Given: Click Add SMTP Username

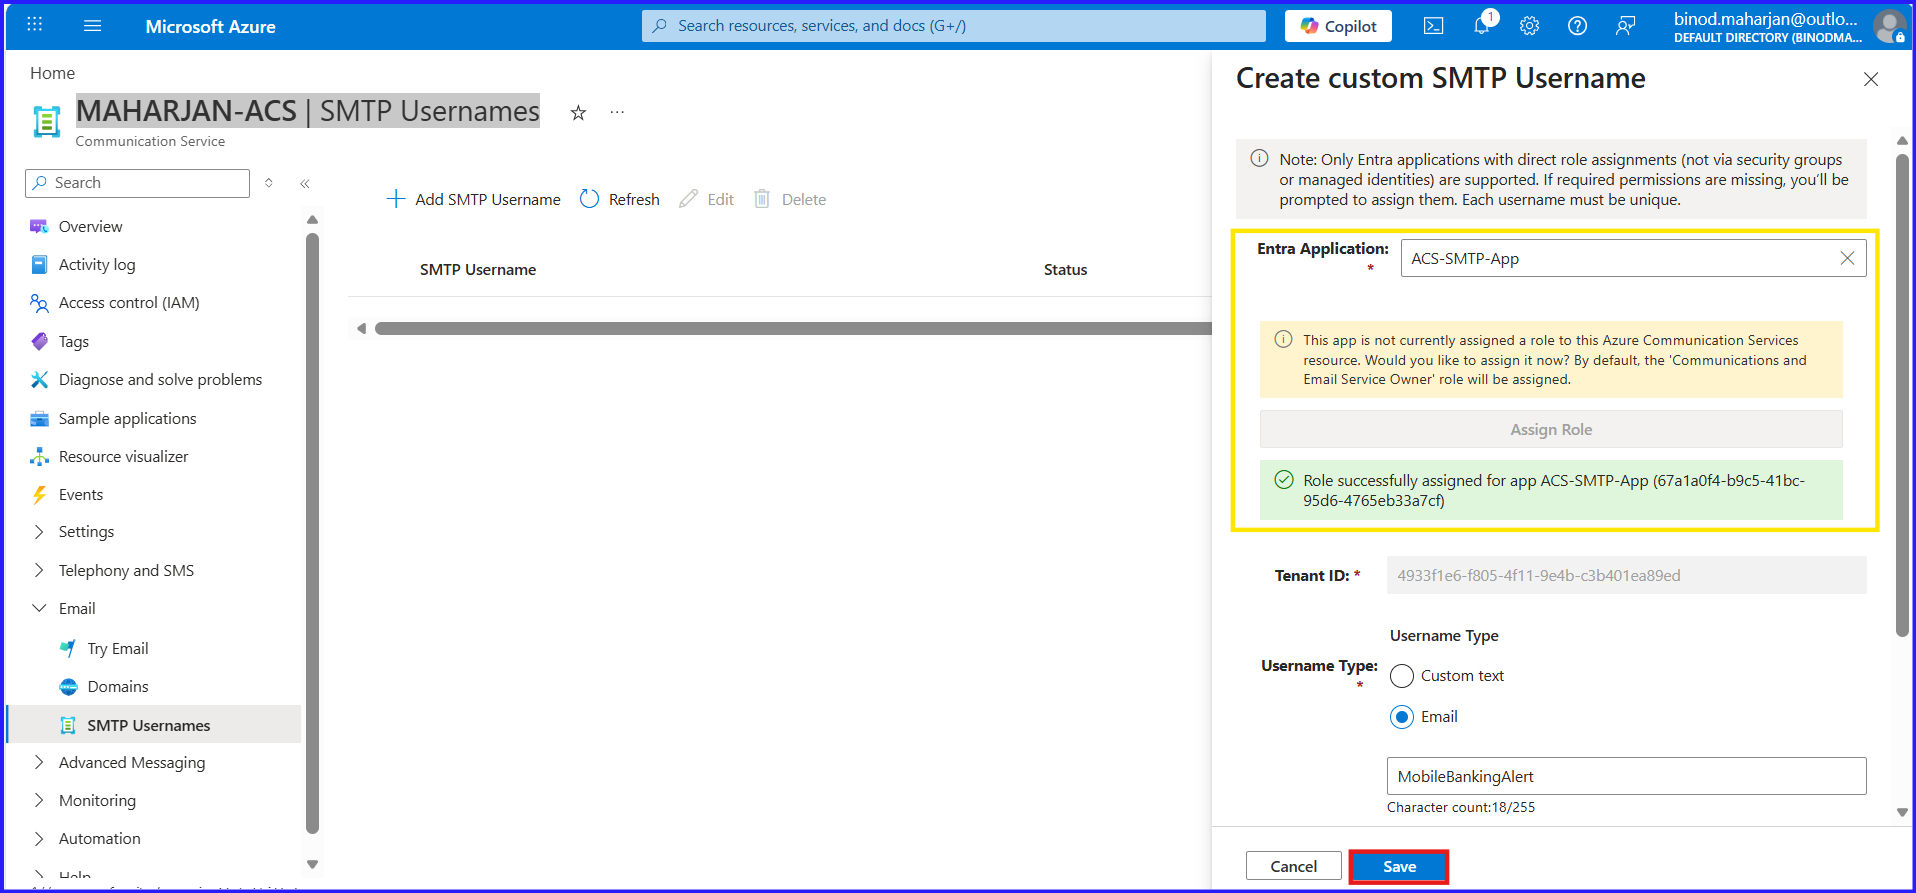Looking at the screenshot, I should (473, 199).
